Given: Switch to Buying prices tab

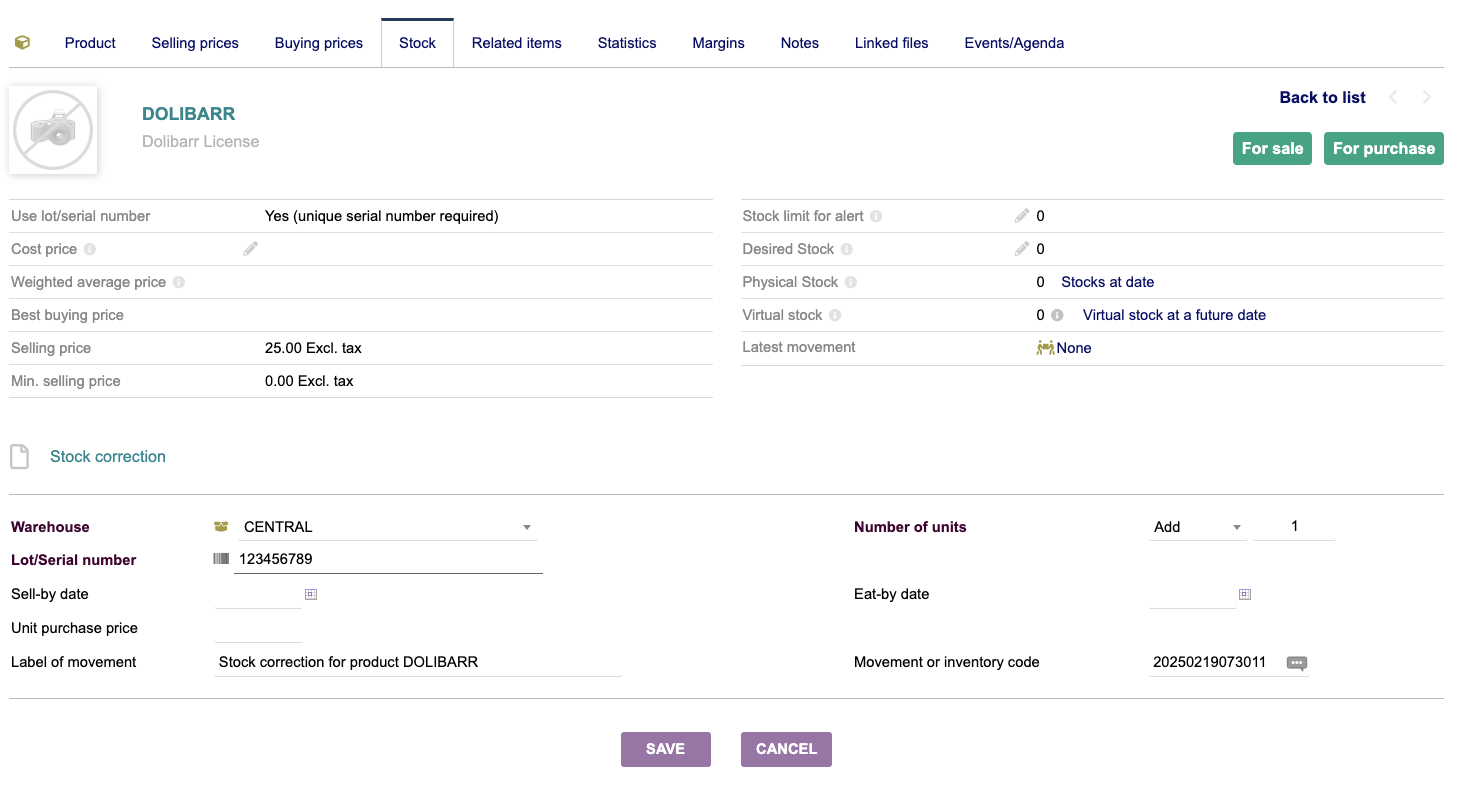Looking at the screenshot, I should point(319,43).
